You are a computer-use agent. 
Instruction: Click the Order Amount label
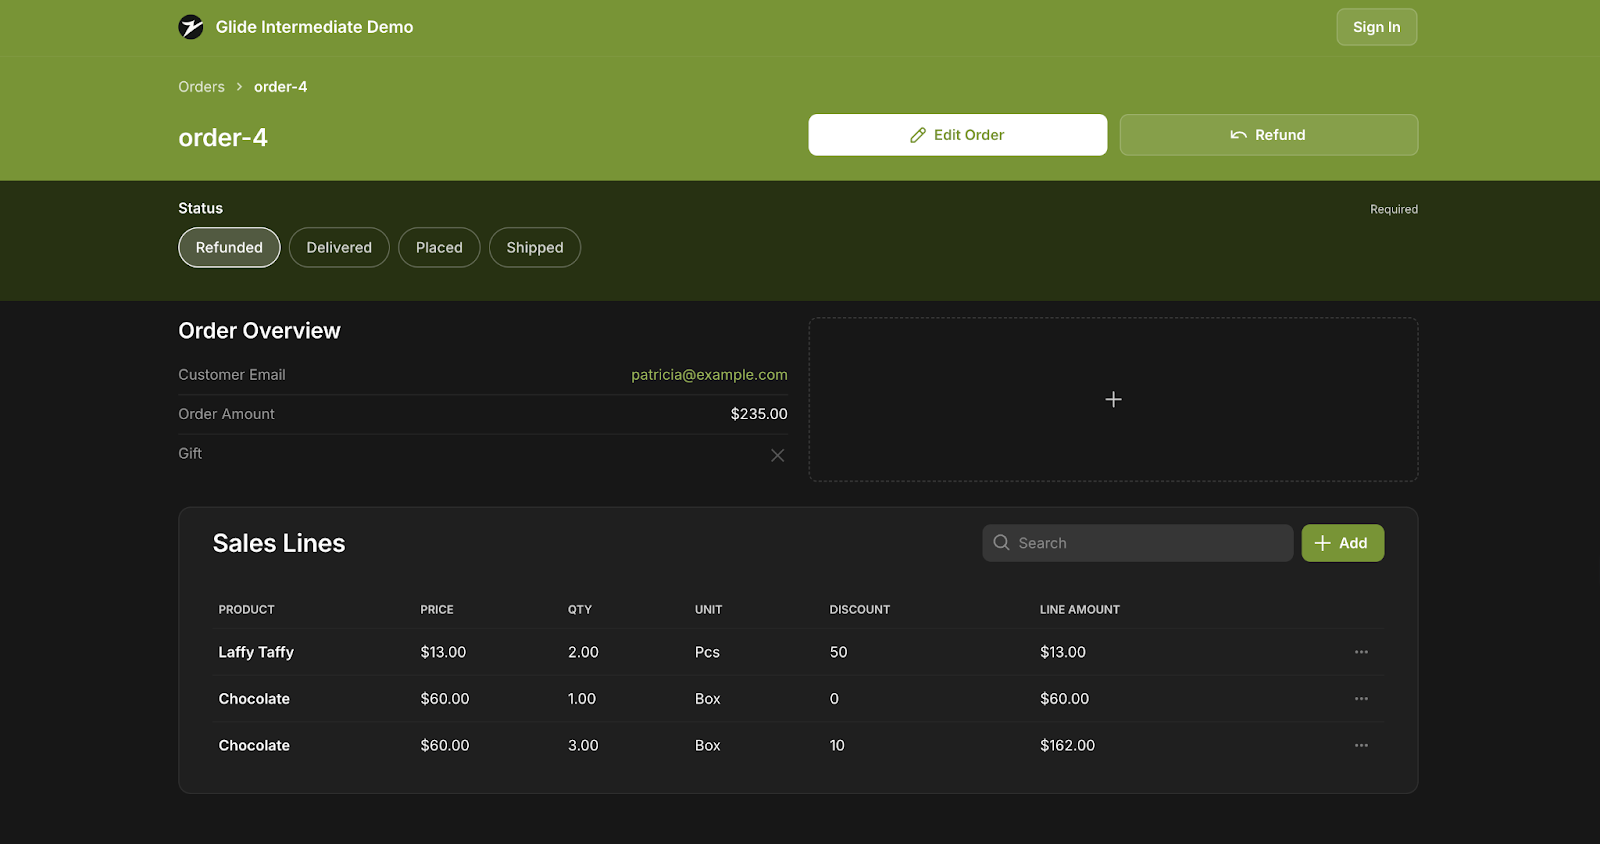click(x=226, y=414)
